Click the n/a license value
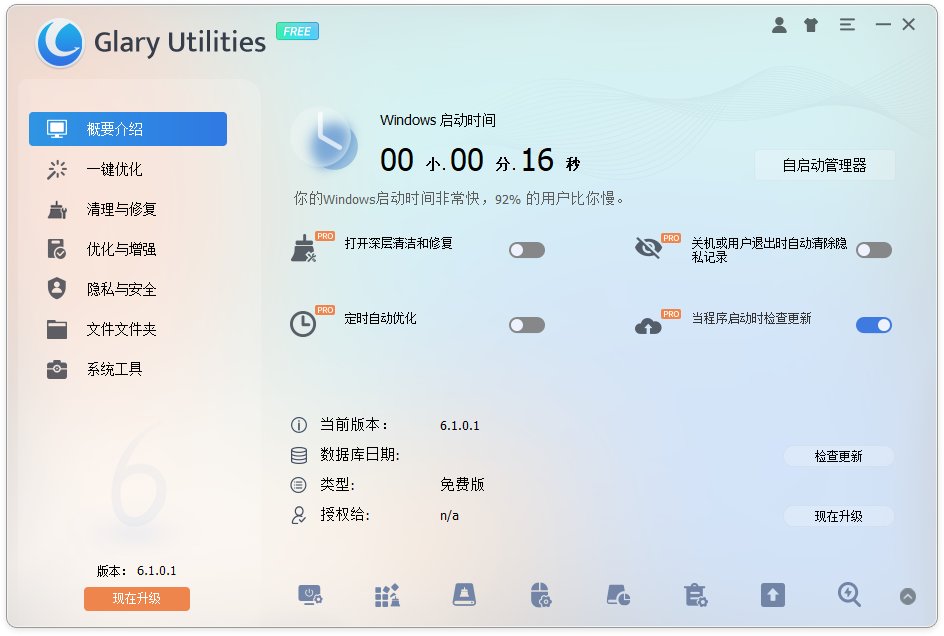Image resolution: width=944 pixels, height=636 pixels. (x=449, y=516)
